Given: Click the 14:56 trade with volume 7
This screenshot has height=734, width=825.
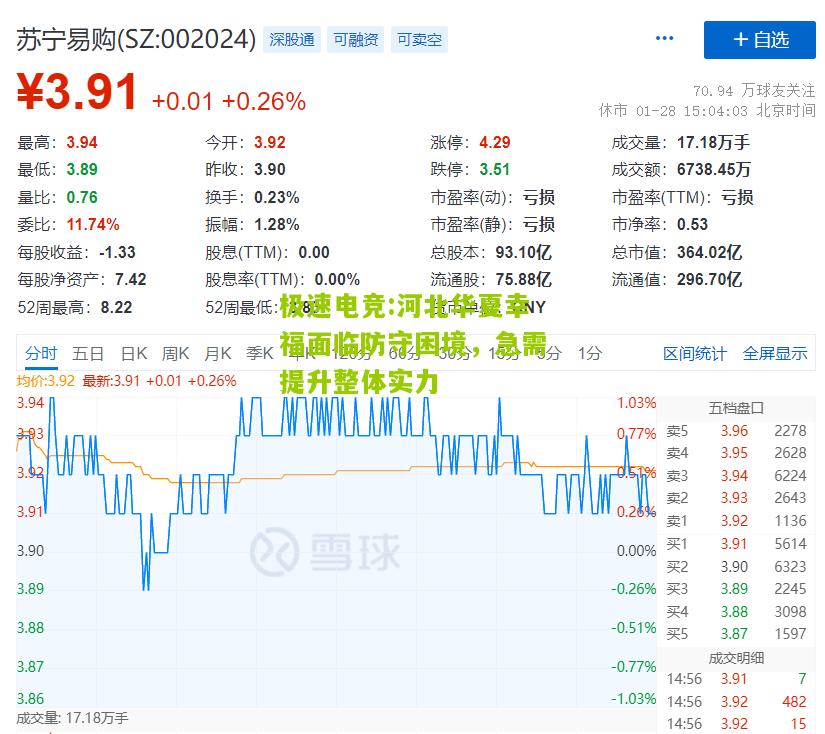Looking at the screenshot, I should [x=736, y=679].
